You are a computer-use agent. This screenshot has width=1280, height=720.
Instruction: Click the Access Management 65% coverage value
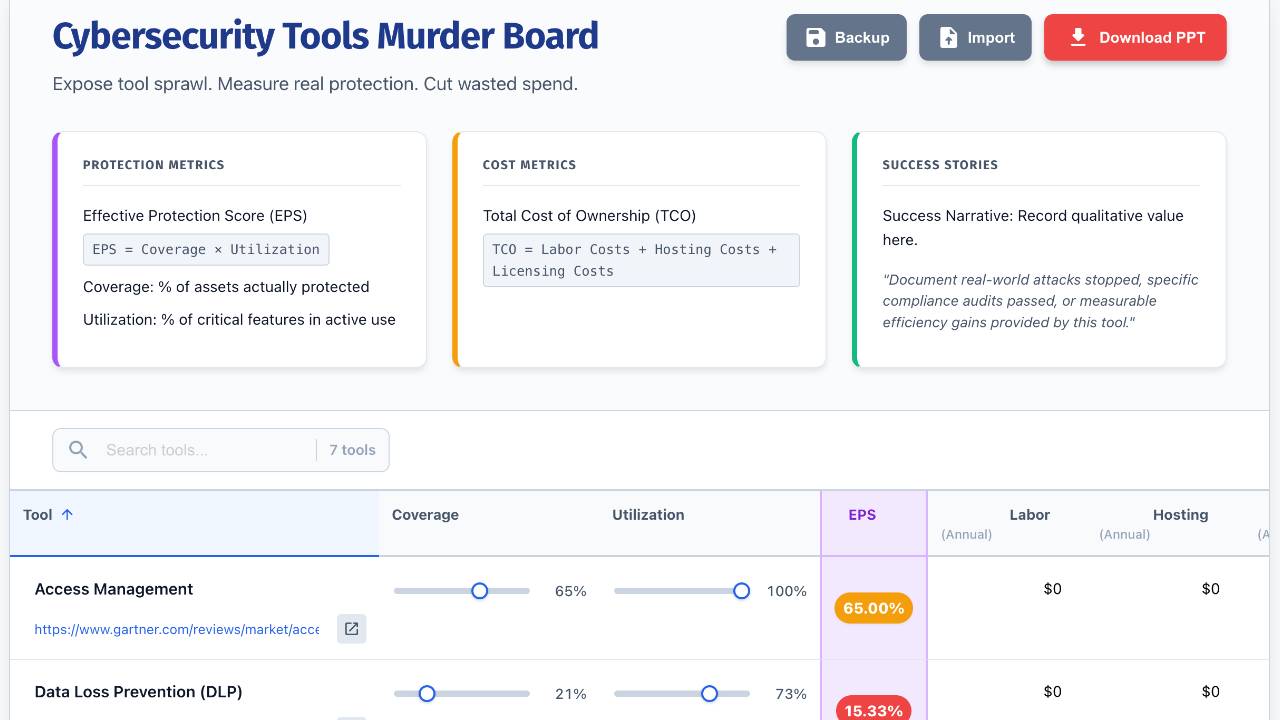570,591
